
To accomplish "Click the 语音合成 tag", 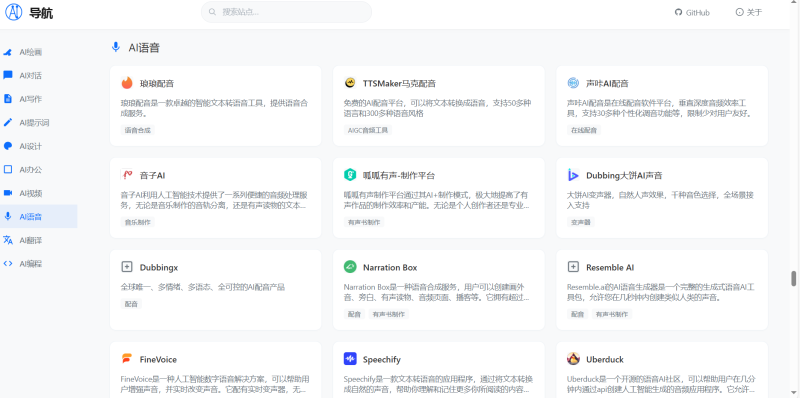I will [138, 130].
